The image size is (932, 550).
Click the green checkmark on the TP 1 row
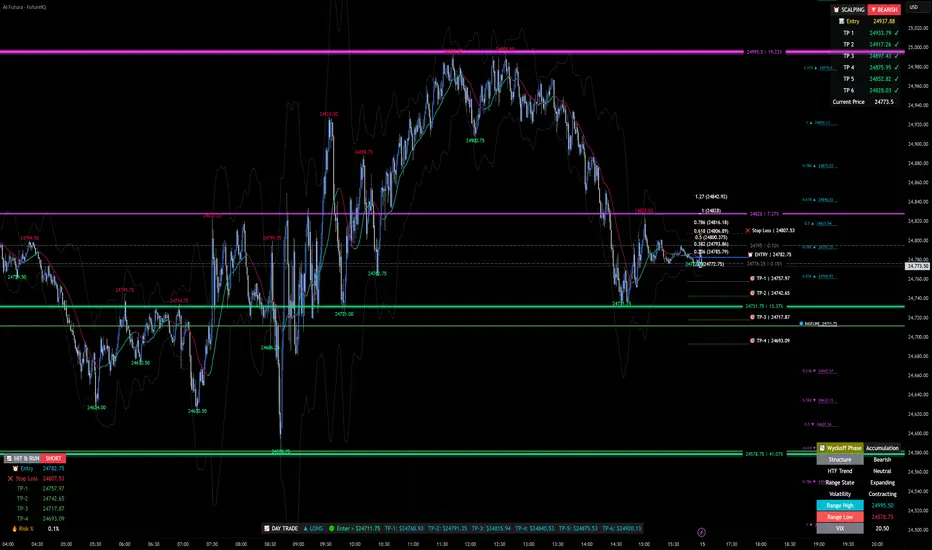point(896,33)
